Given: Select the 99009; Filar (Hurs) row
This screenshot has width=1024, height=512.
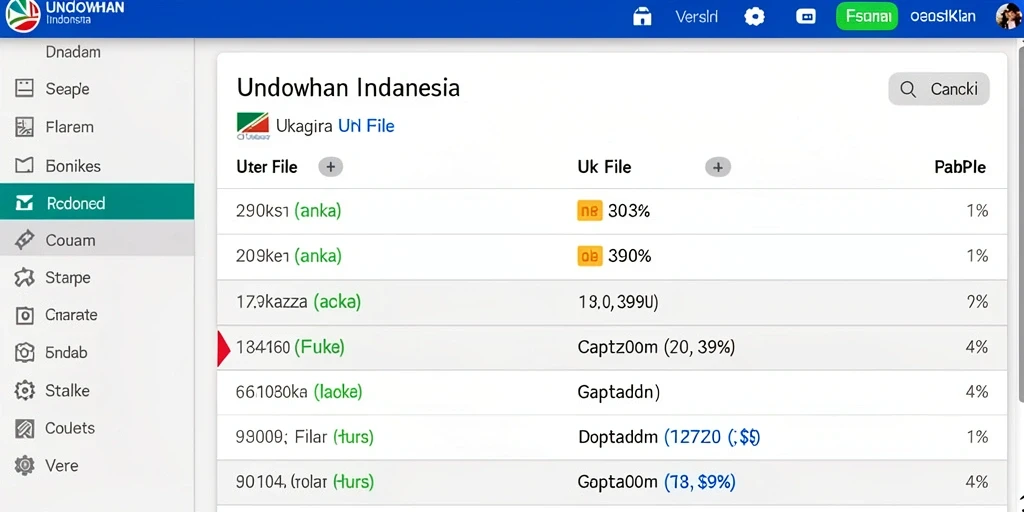Looking at the screenshot, I should pos(612,438).
